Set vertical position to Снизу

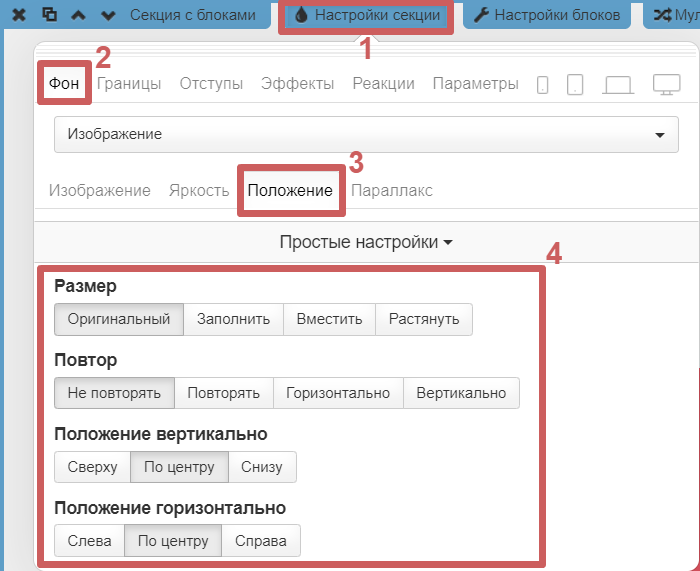262,467
